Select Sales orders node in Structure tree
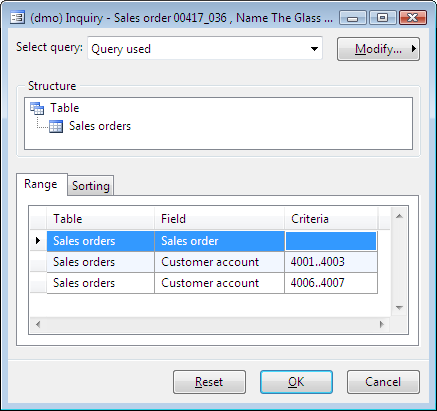The image size is (437, 411). [x=100, y=126]
